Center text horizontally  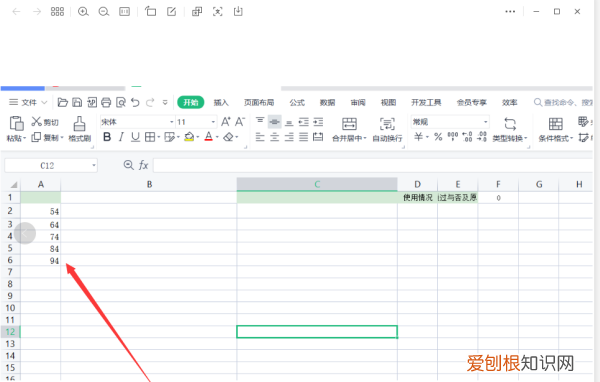(x=274, y=137)
